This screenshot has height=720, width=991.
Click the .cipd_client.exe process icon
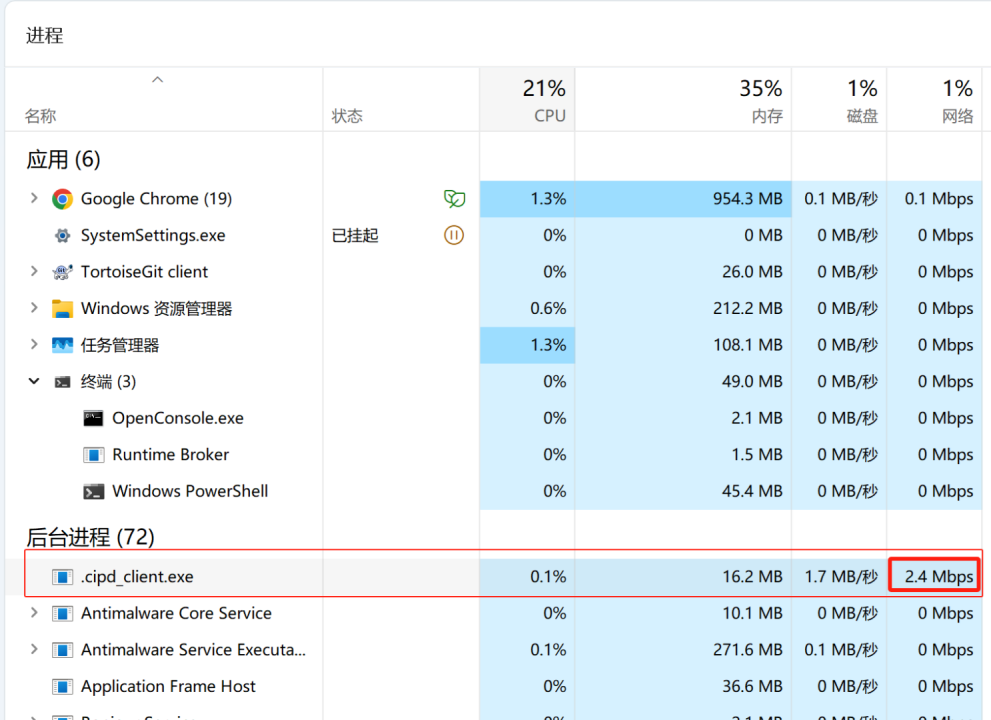click(62, 577)
